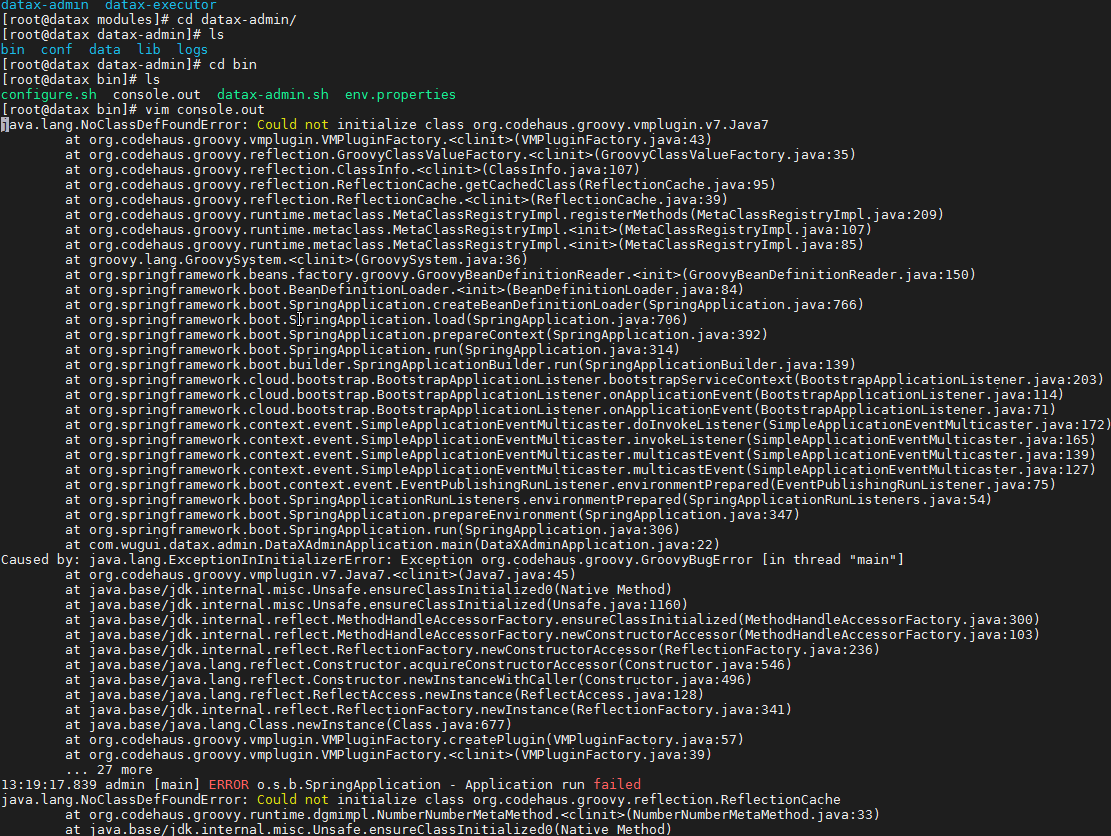The height and width of the screenshot is (836, 1111).
Task: Click '(SpringApplicationRunListeners.java:54)' stack reference
Action: [836, 499]
